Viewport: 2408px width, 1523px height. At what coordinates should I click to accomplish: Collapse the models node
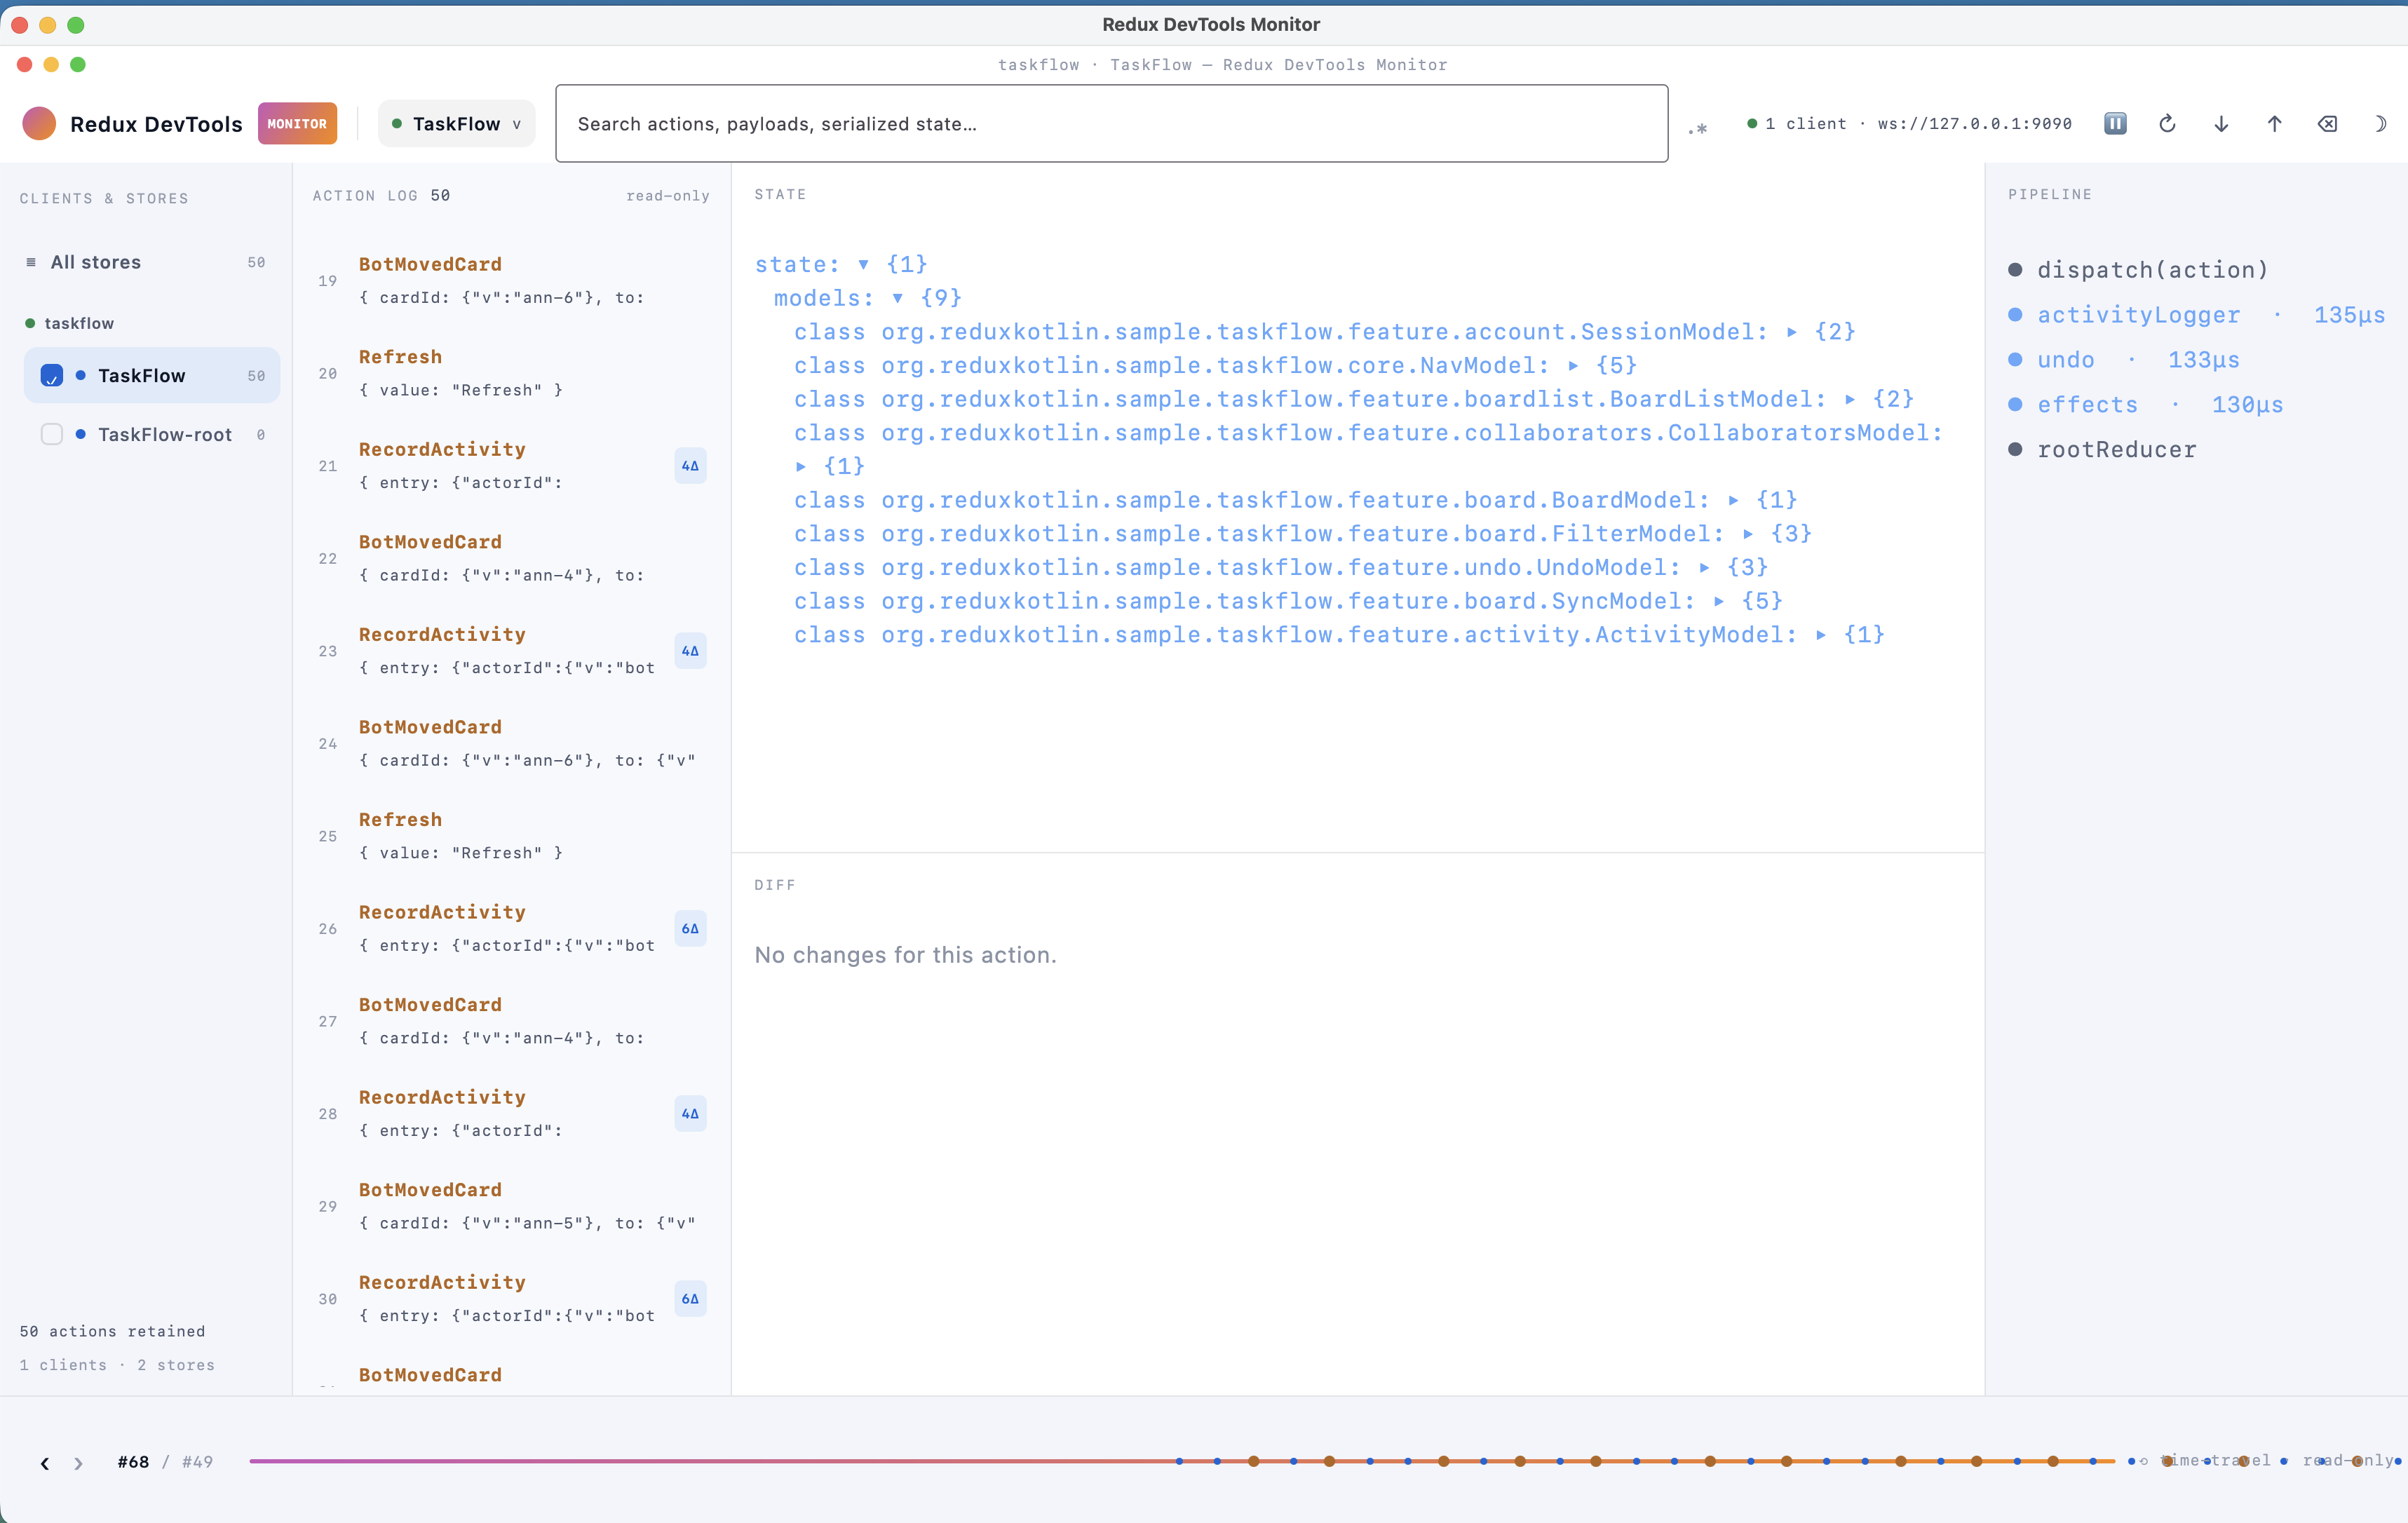pos(898,298)
